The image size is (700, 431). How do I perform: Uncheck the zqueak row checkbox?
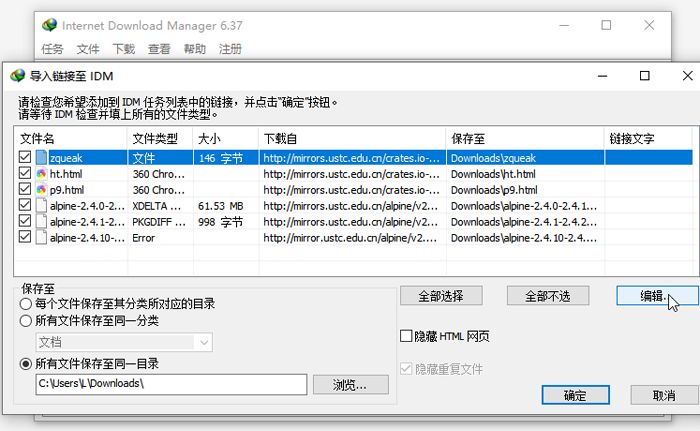point(25,157)
